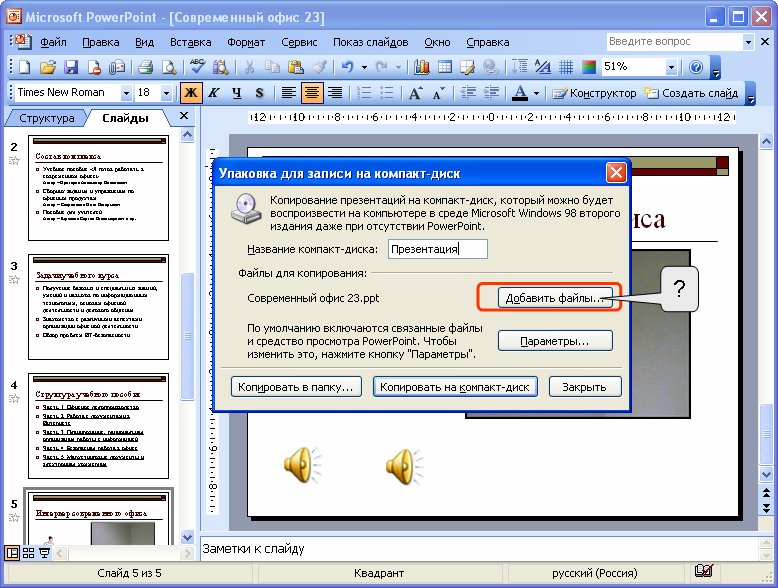Expand the Undo history dropdown arrow
The height and width of the screenshot is (588, 778).
[x=364, y=67]
